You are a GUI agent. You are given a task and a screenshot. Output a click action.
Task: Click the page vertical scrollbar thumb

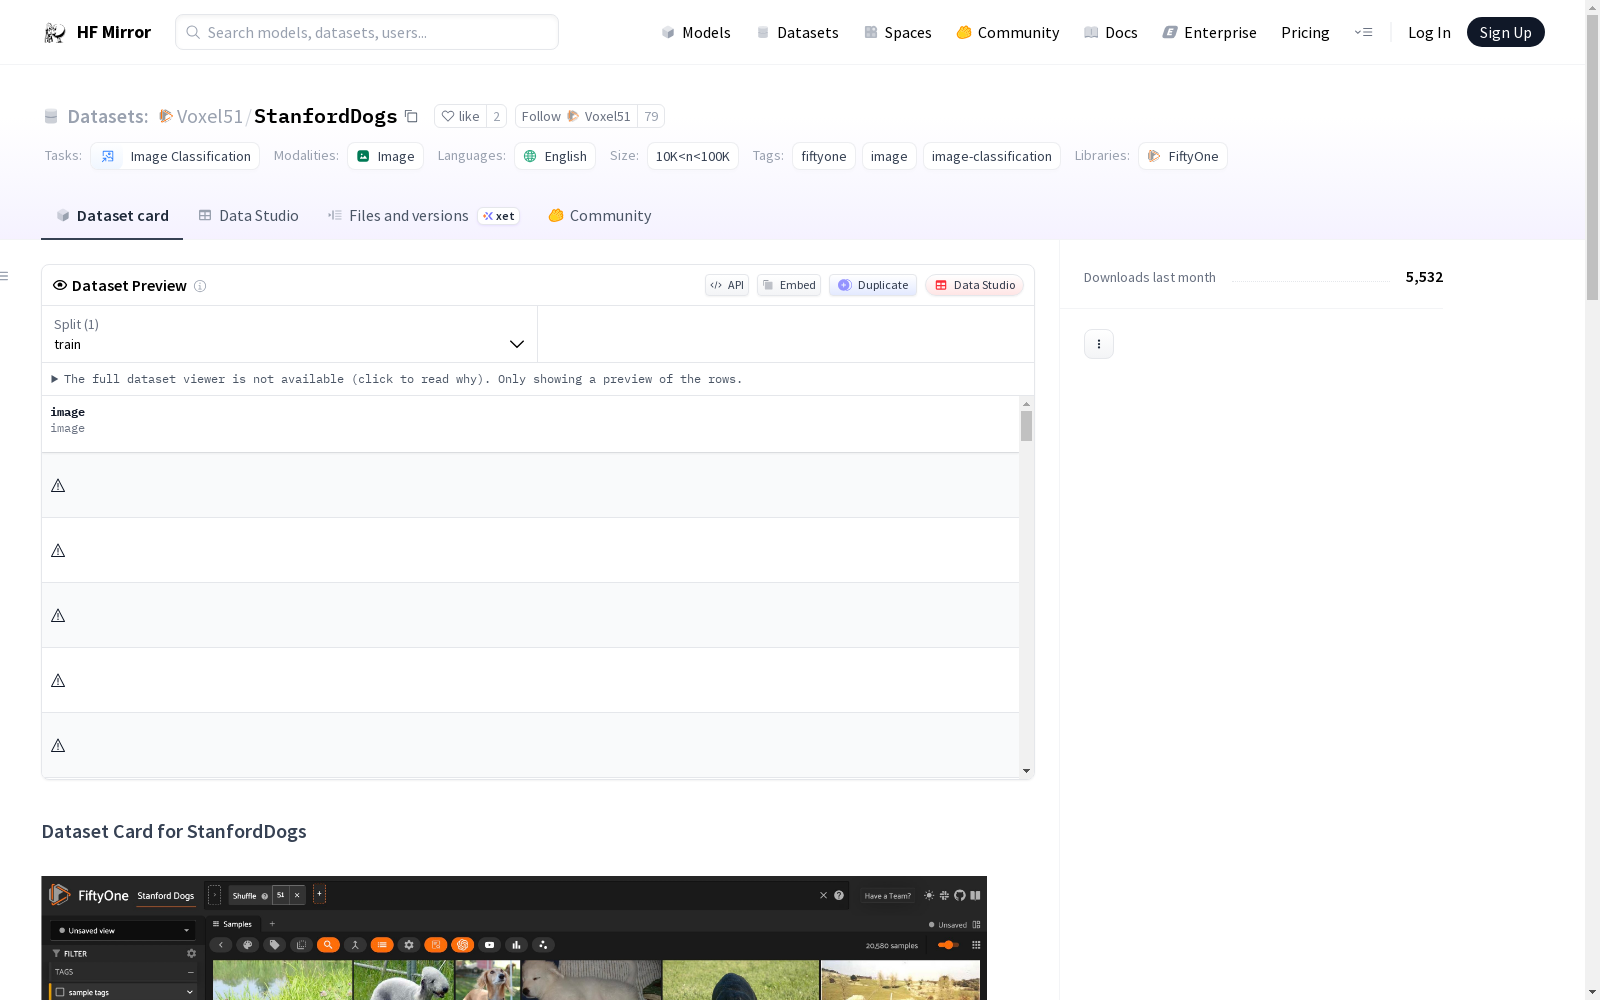point(1592,157)
